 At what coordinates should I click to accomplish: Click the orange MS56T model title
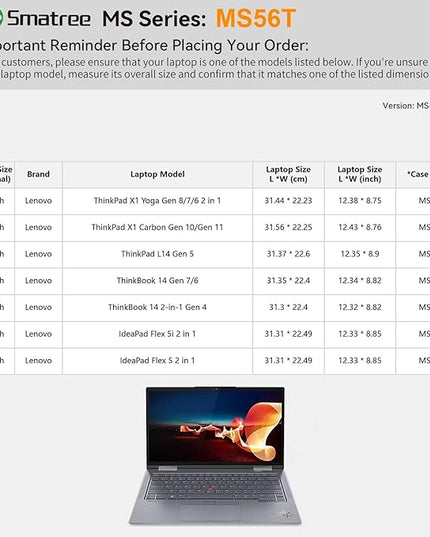click(x=255, y=18)
